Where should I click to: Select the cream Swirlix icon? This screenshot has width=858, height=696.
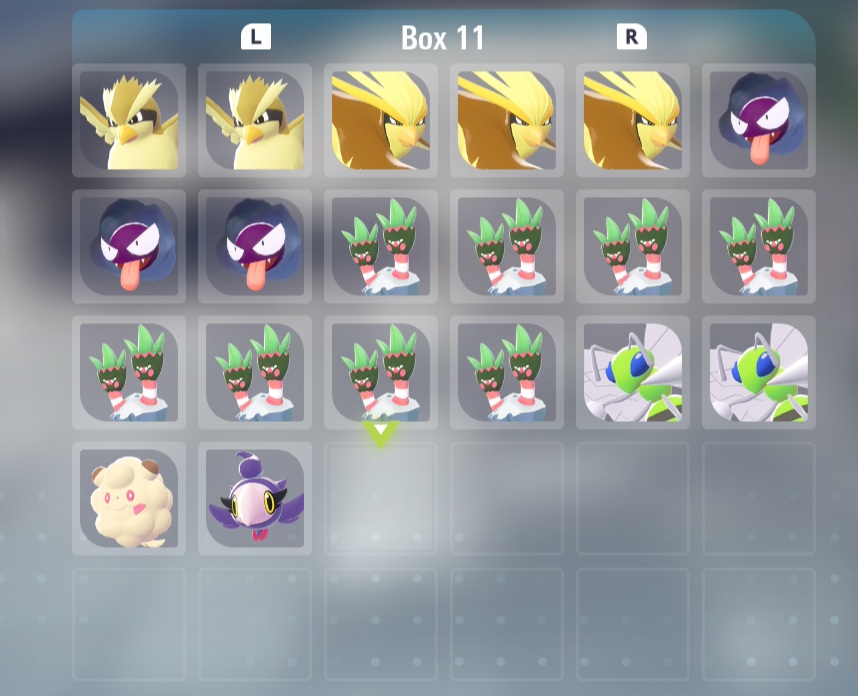[129, 498]
